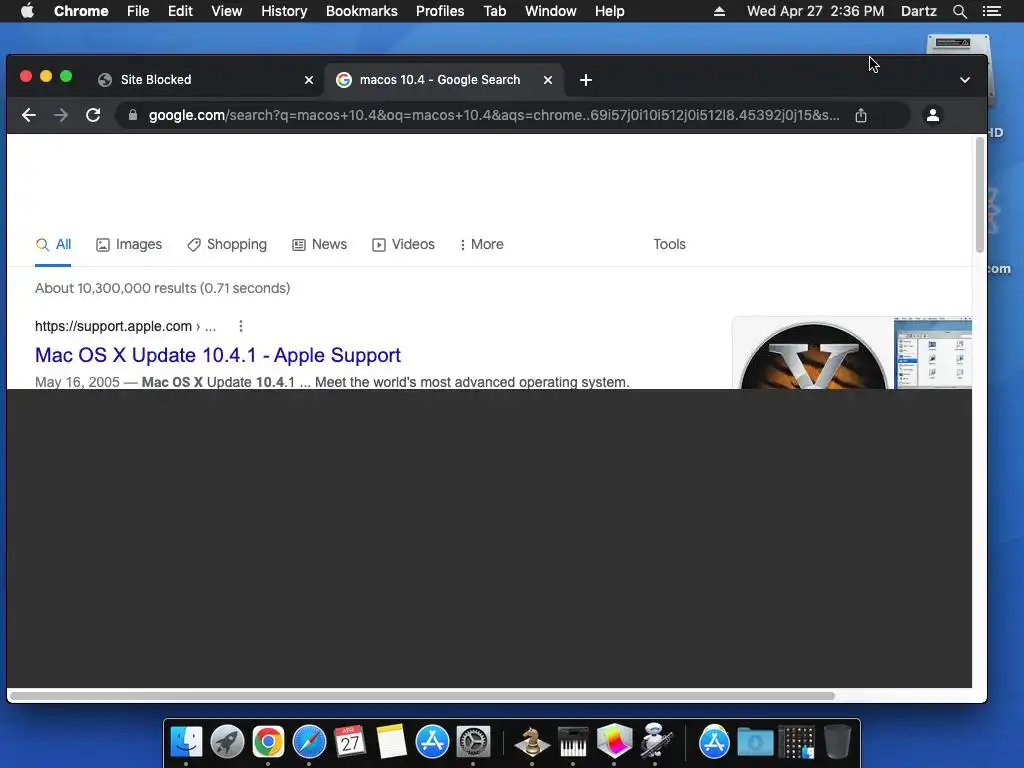Viewport: 1024px width, 768px height.
Task: Open the three-dot menu beside support.apple.com
Action: [x=241, y=327]
